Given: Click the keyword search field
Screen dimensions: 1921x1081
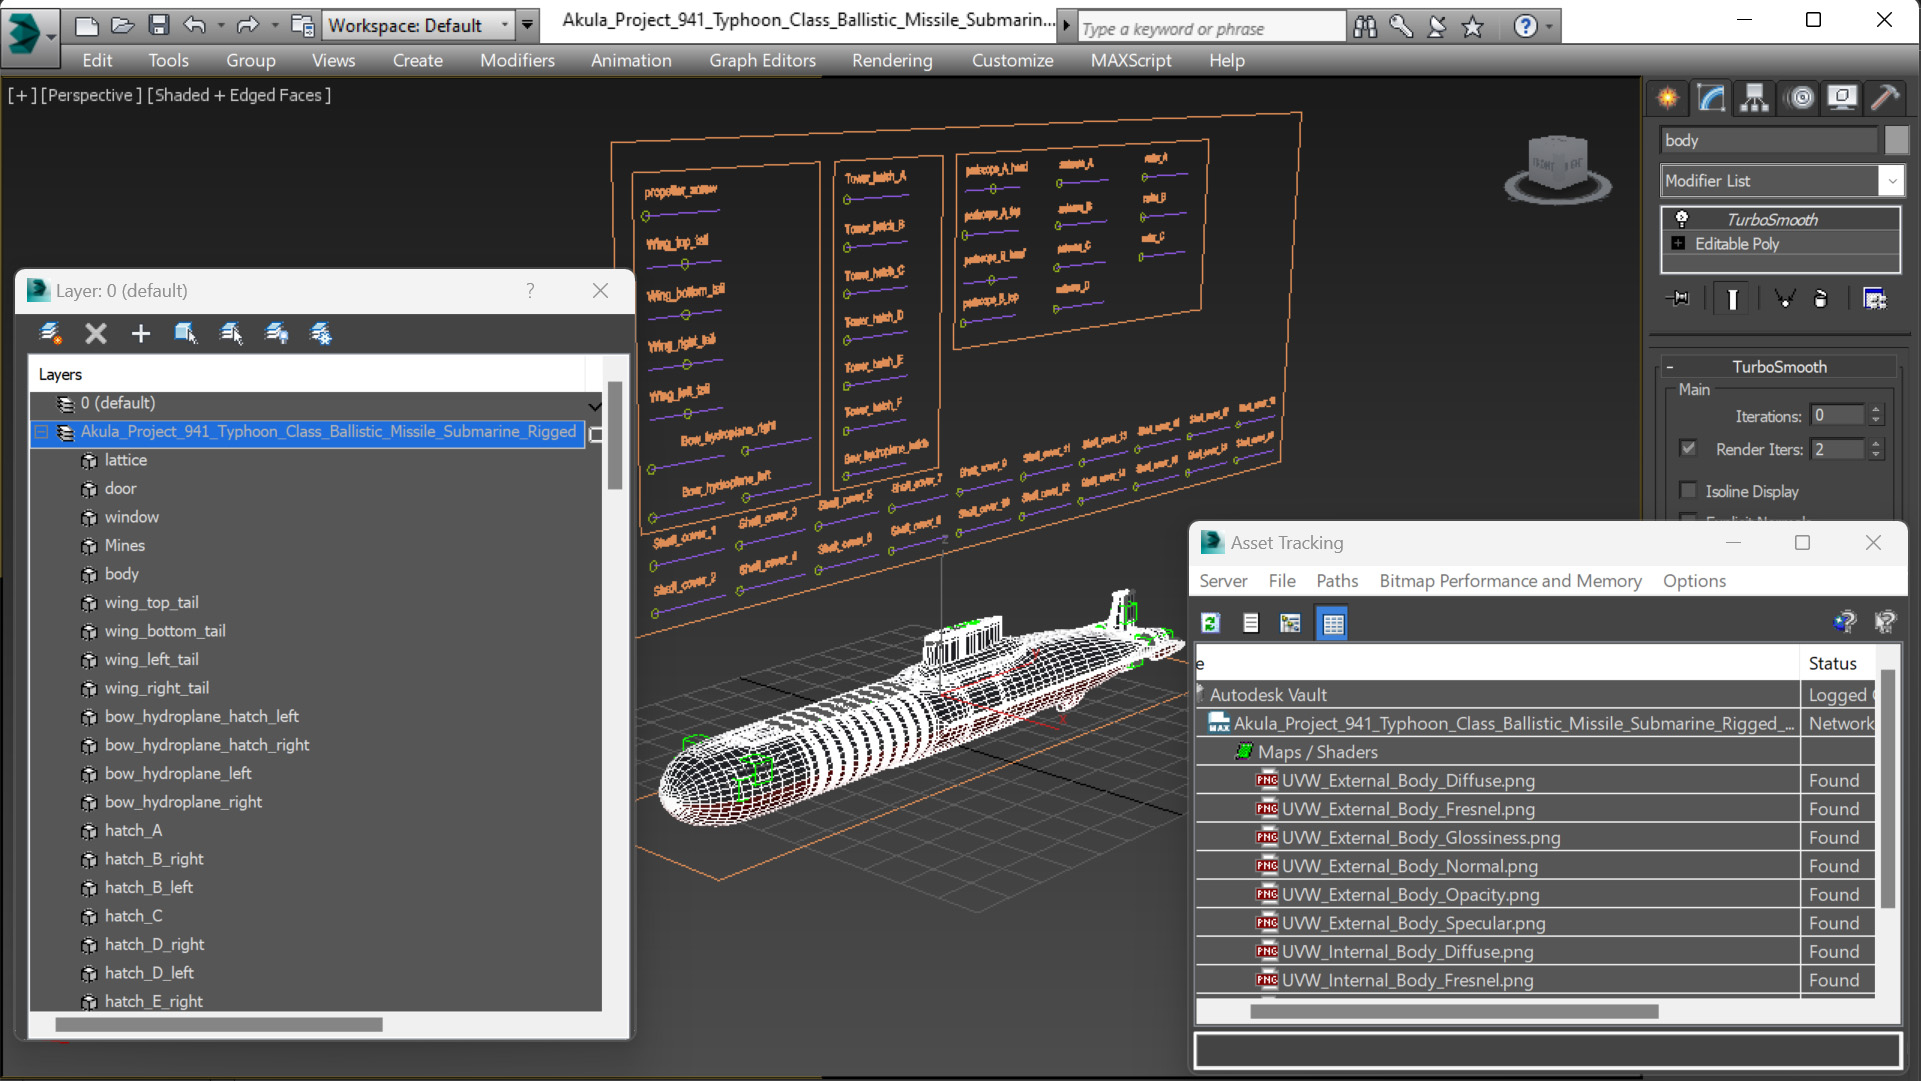Looking at the screenshot, I should click(1211, 28).
